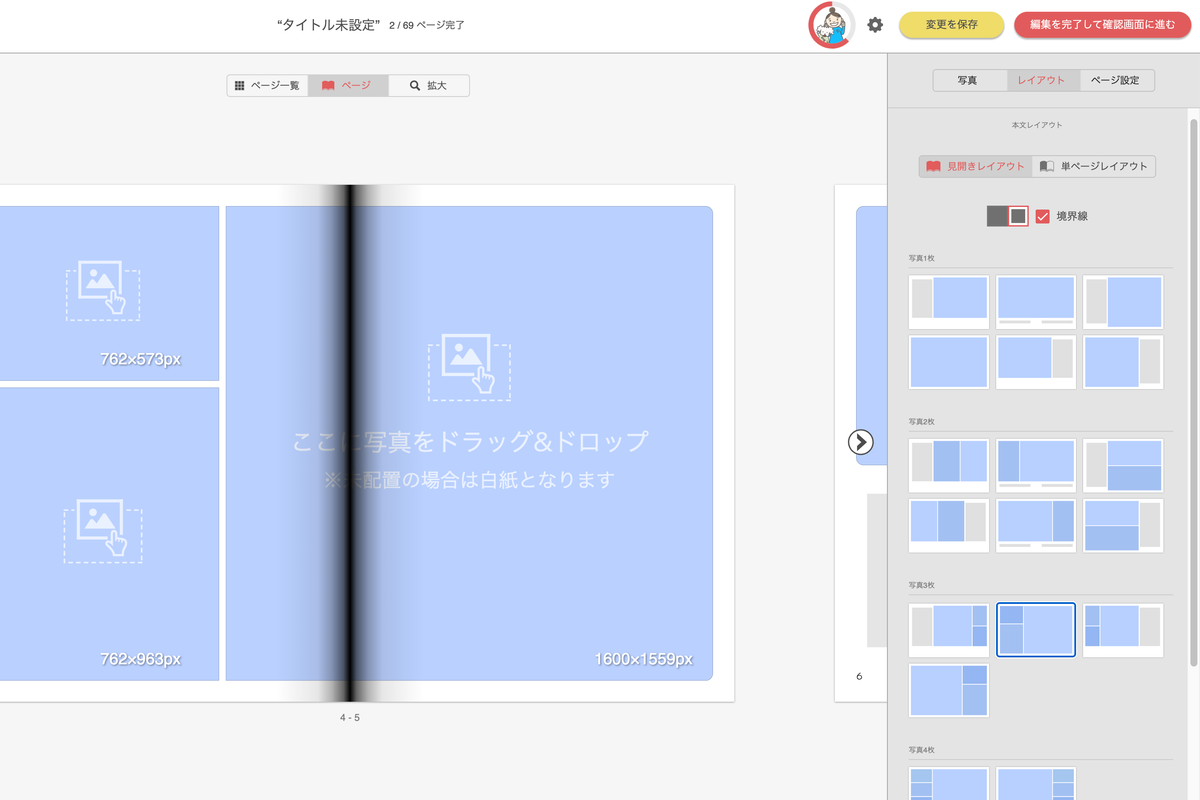
Task: Switch to 見開きレイアウト mode
Action: [x=975, y=166]
